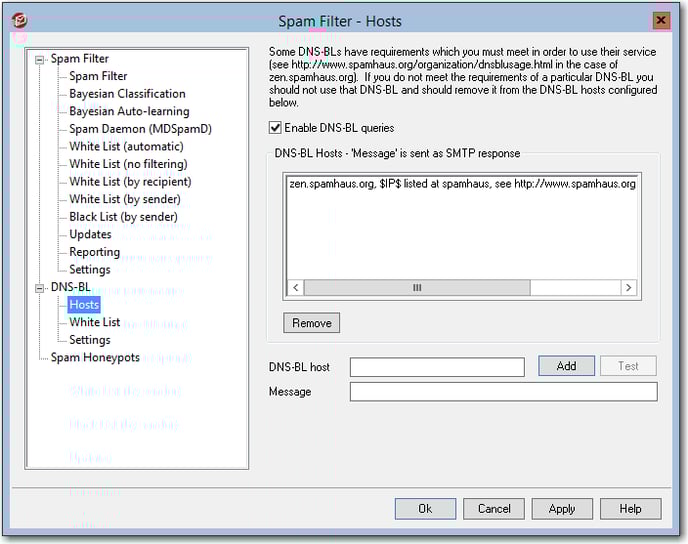Open Bayesian Auto-learning page

tap(129, 111)
